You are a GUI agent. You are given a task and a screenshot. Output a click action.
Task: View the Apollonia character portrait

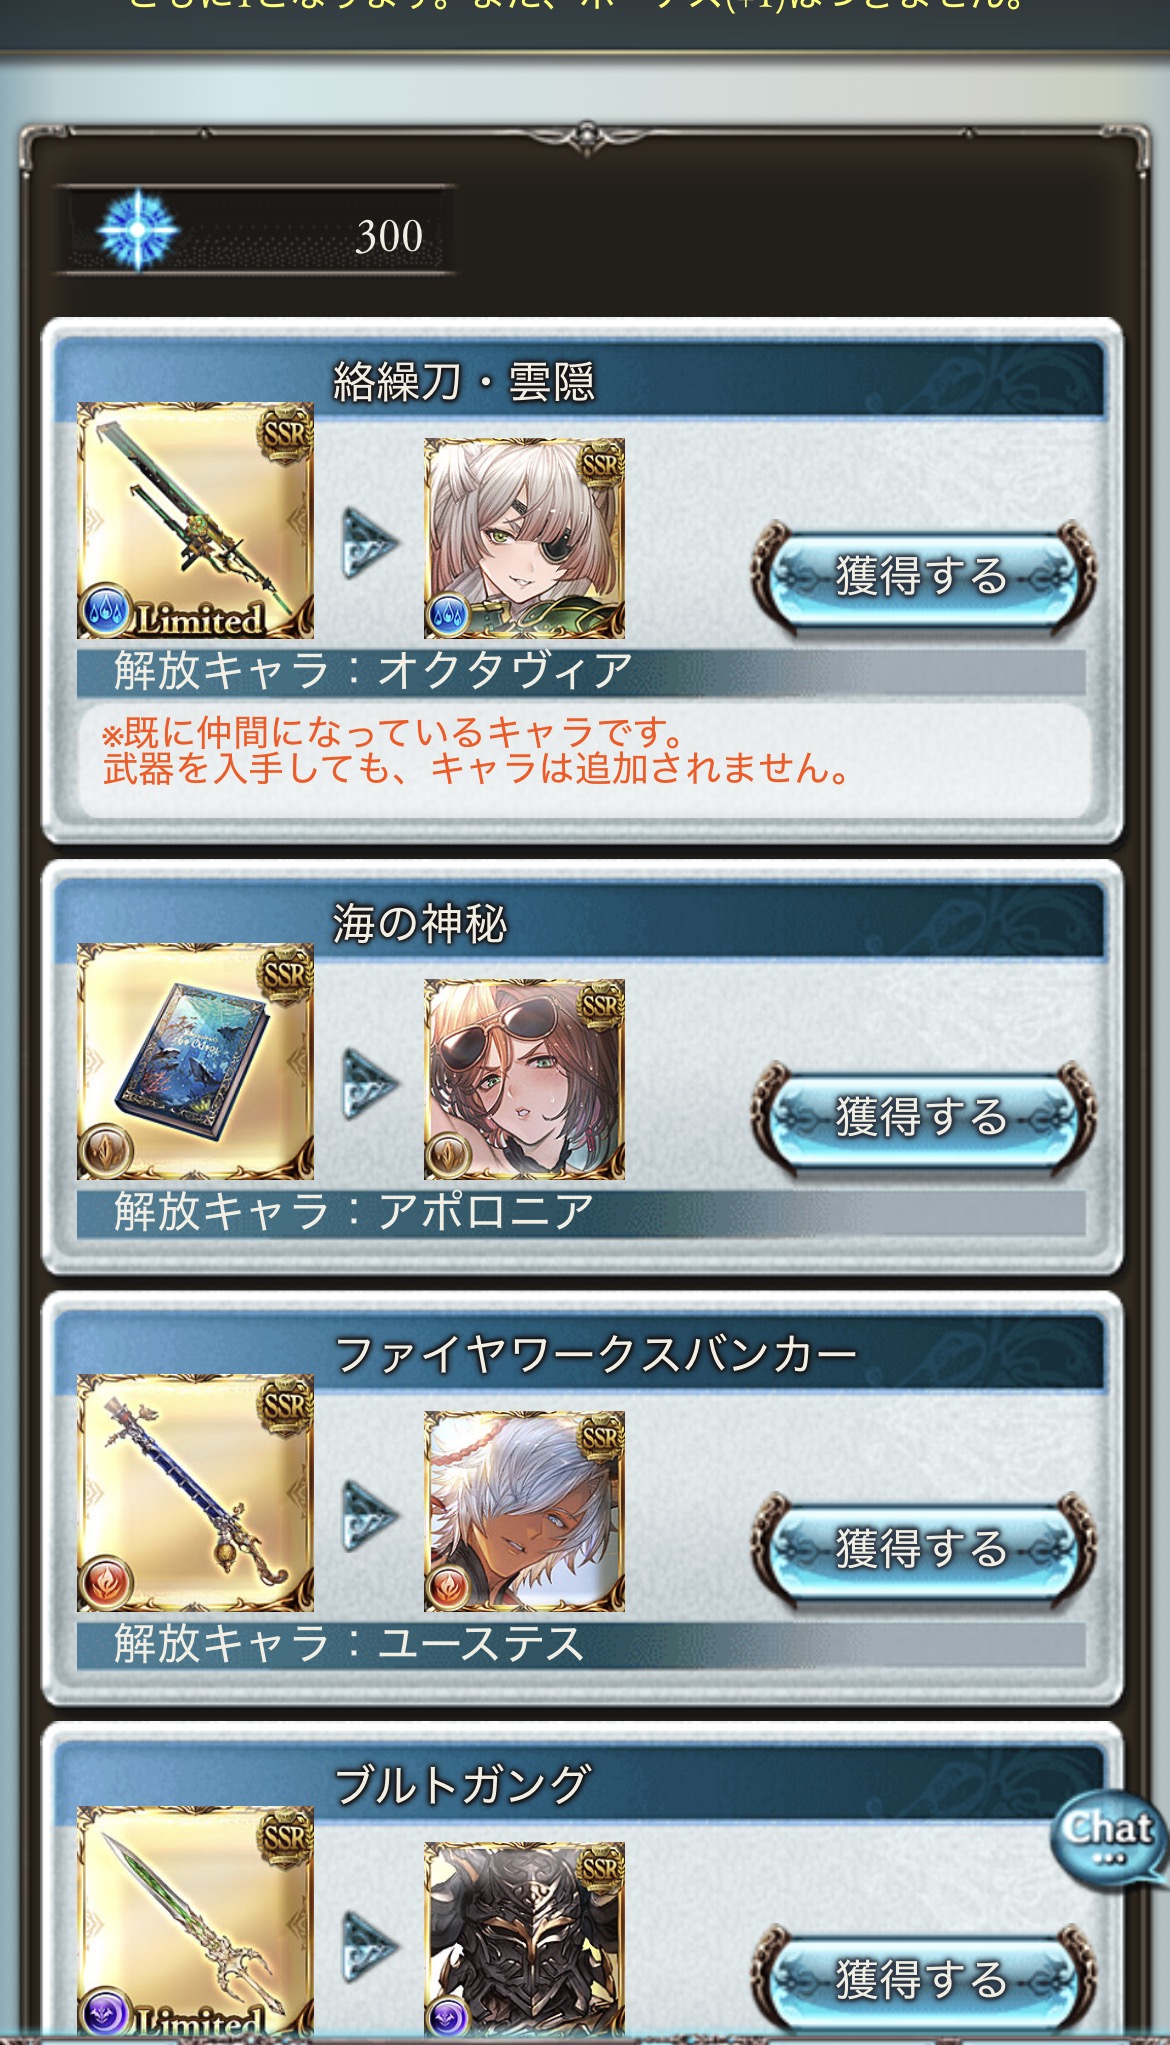(524, 1079)
